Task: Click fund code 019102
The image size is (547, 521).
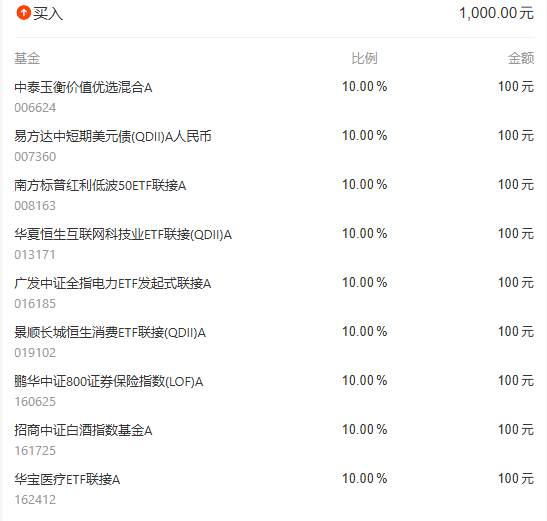Action: (x=35, y=353)
